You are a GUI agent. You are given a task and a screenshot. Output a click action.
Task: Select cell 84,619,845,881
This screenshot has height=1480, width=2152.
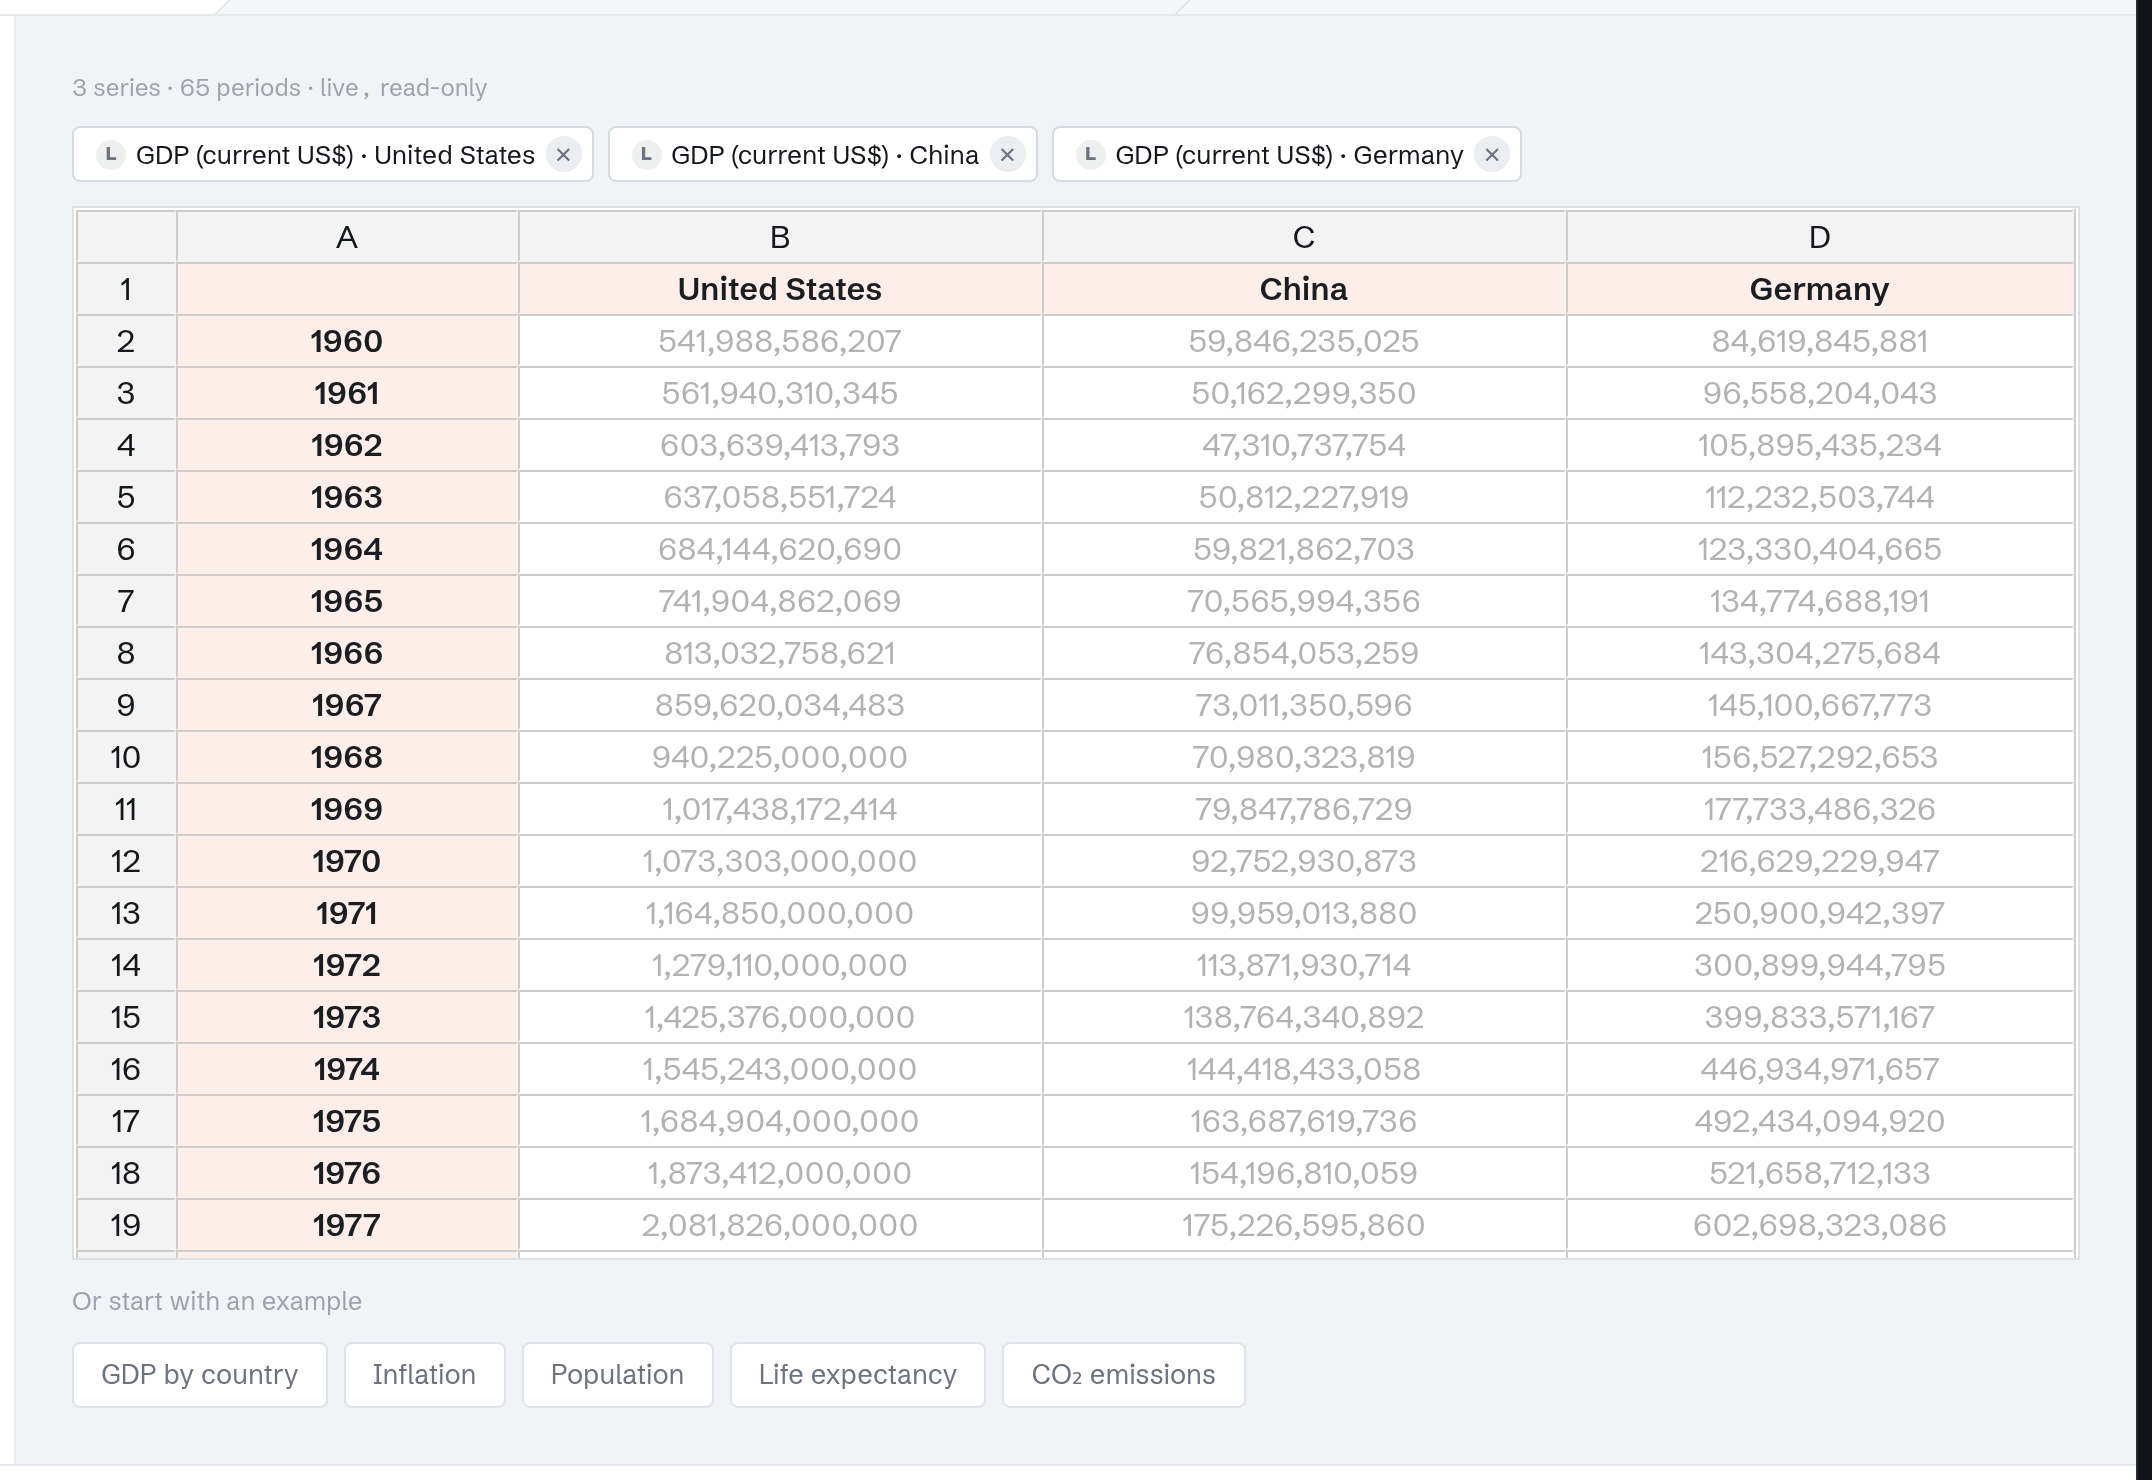(x=1820, y=341)
